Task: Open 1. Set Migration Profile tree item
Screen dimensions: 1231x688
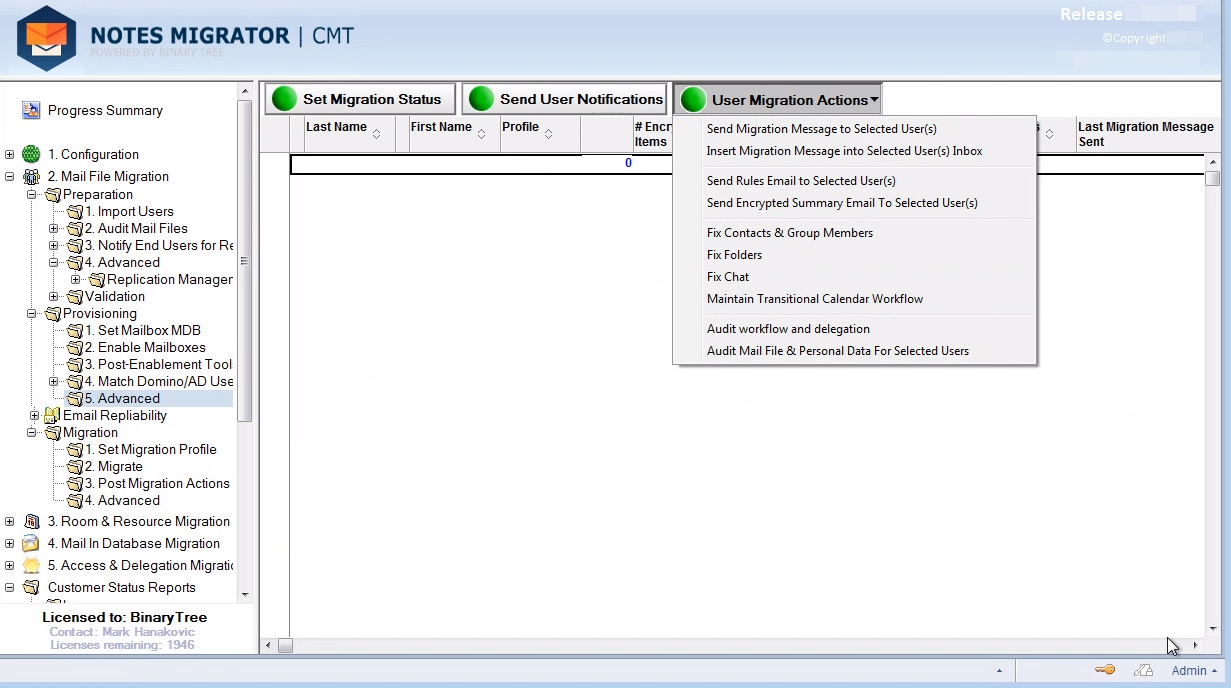Action: pyautogui.click(x=150, y=449)
